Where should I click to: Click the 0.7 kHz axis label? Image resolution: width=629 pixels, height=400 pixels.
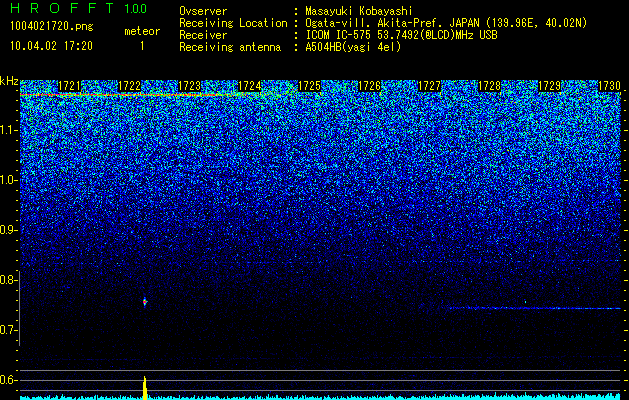[8, 330]
